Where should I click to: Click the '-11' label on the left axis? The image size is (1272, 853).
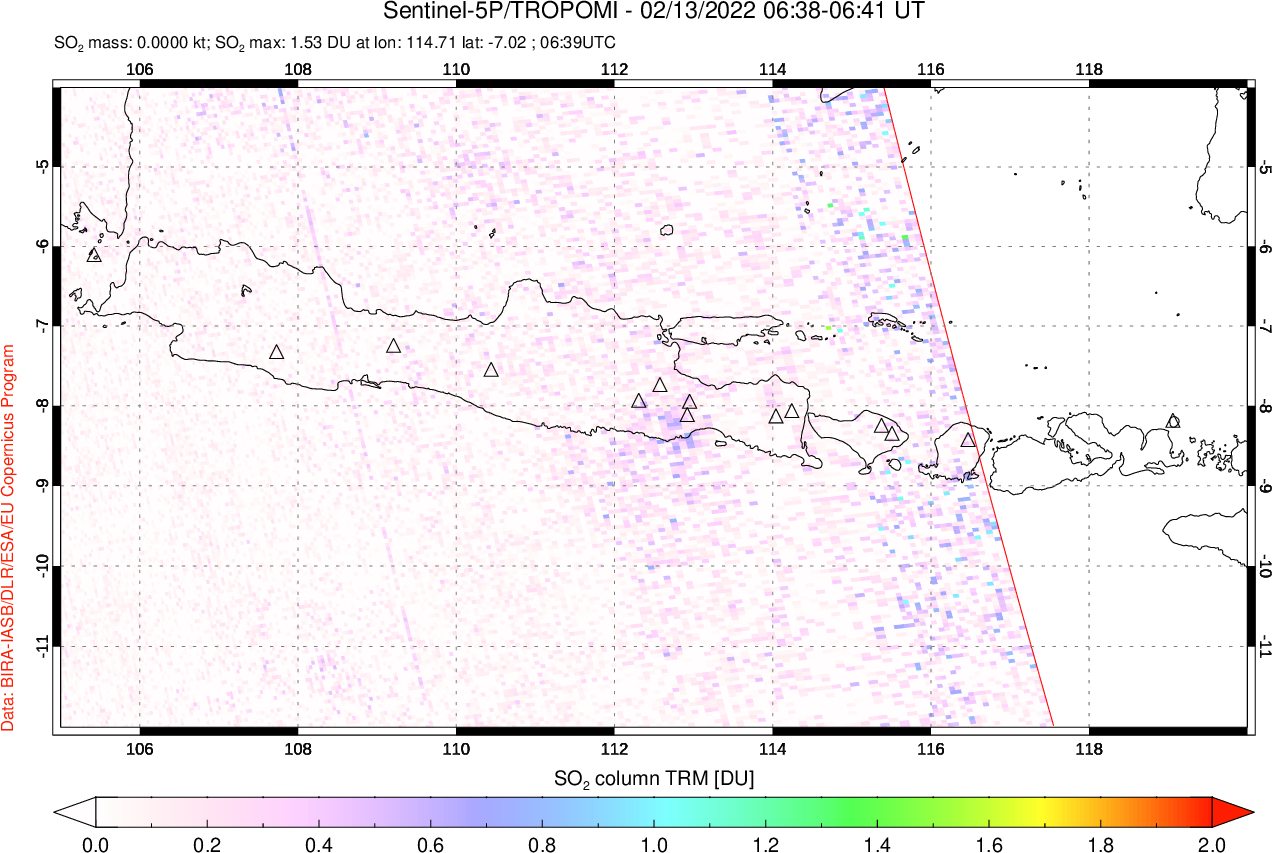42,646
